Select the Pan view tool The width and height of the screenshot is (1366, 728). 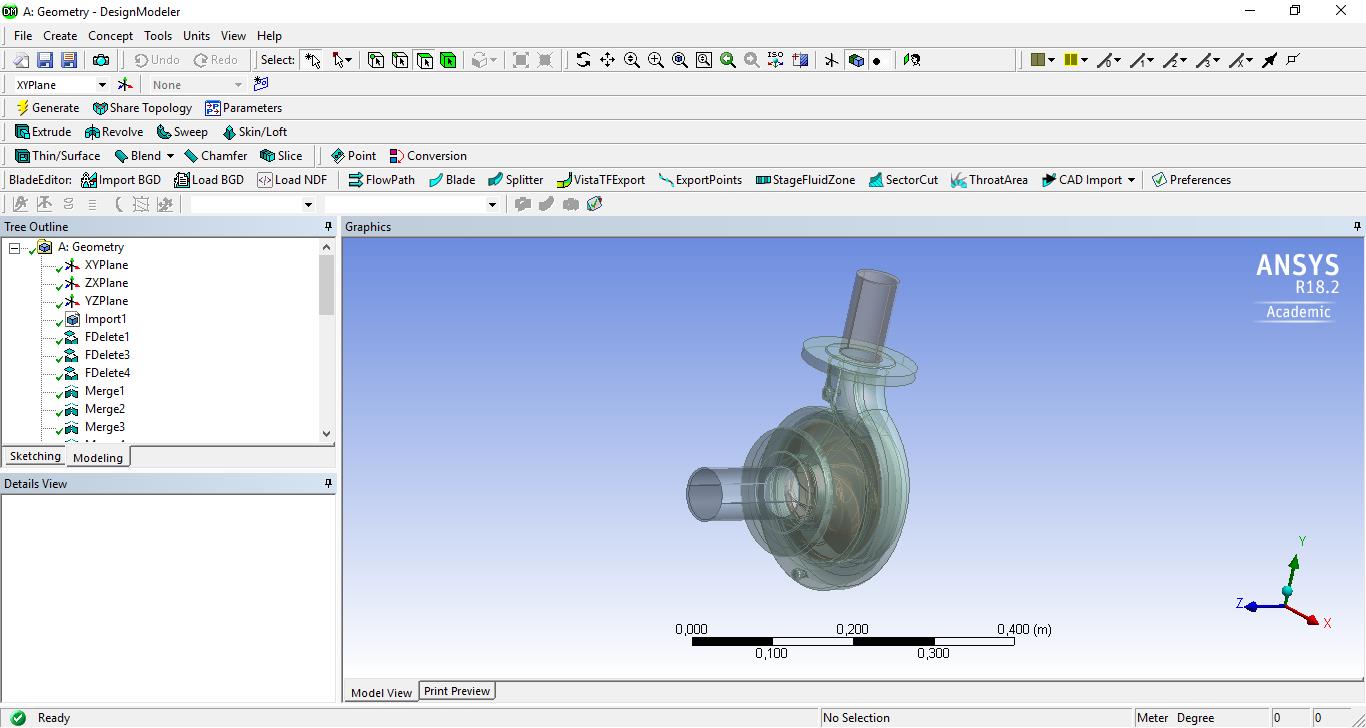click(x=607, y=60)
